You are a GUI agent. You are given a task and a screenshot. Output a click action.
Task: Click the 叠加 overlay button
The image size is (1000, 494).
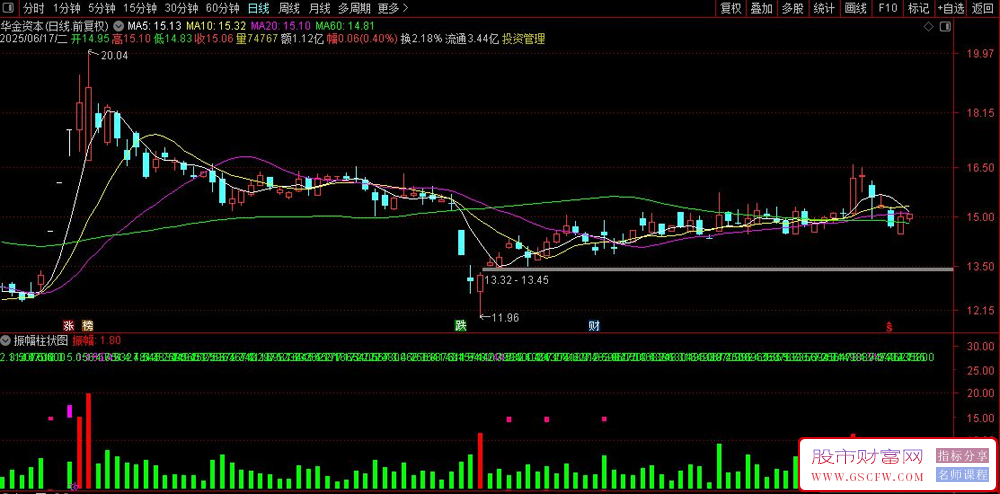coord(761,8)
